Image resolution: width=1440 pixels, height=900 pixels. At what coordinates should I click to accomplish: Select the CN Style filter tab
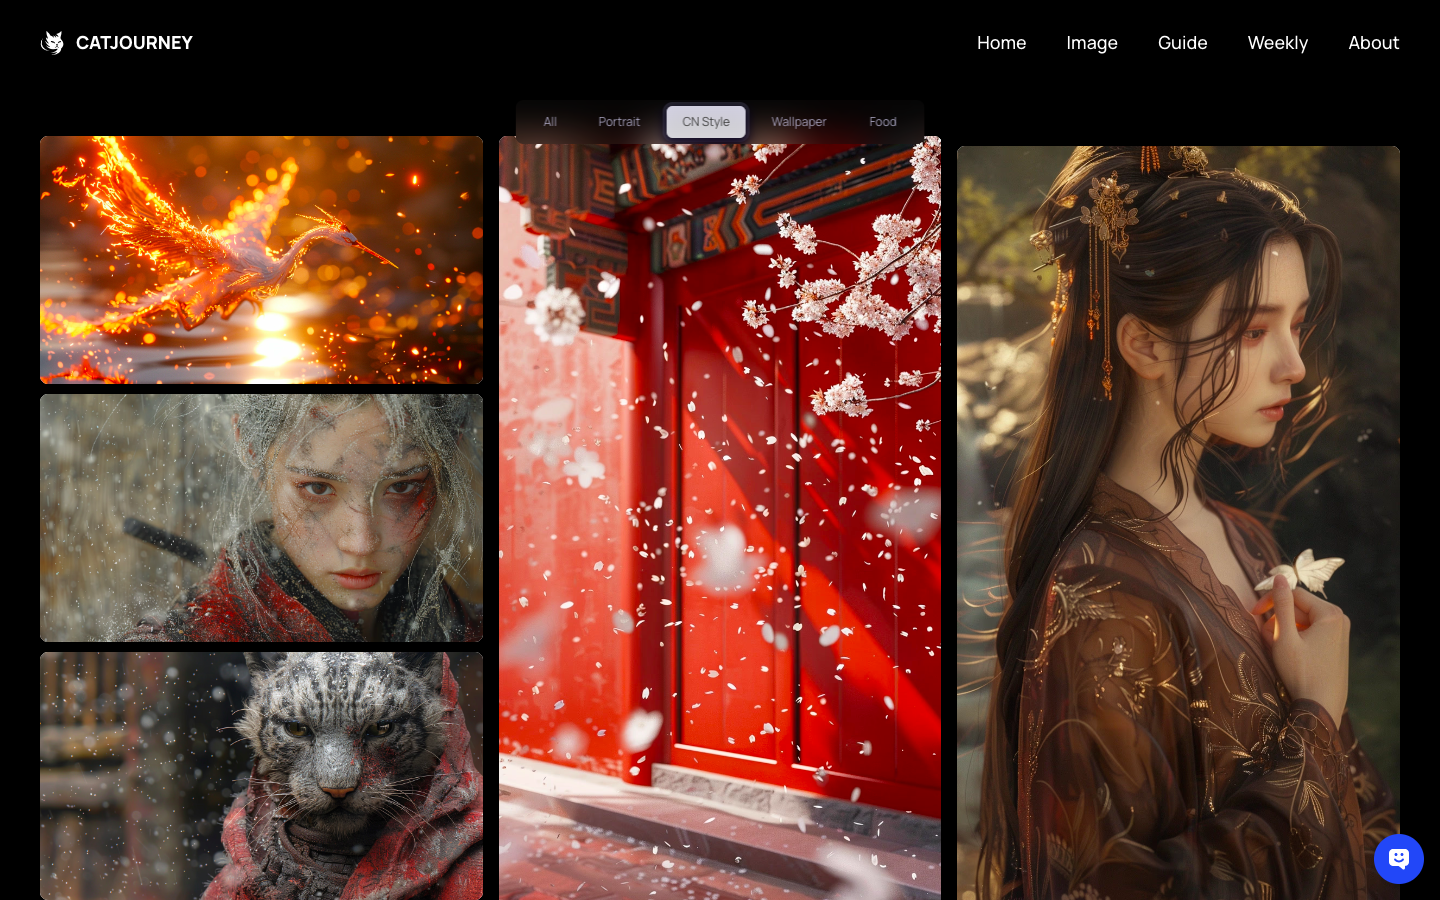point(706,122)
